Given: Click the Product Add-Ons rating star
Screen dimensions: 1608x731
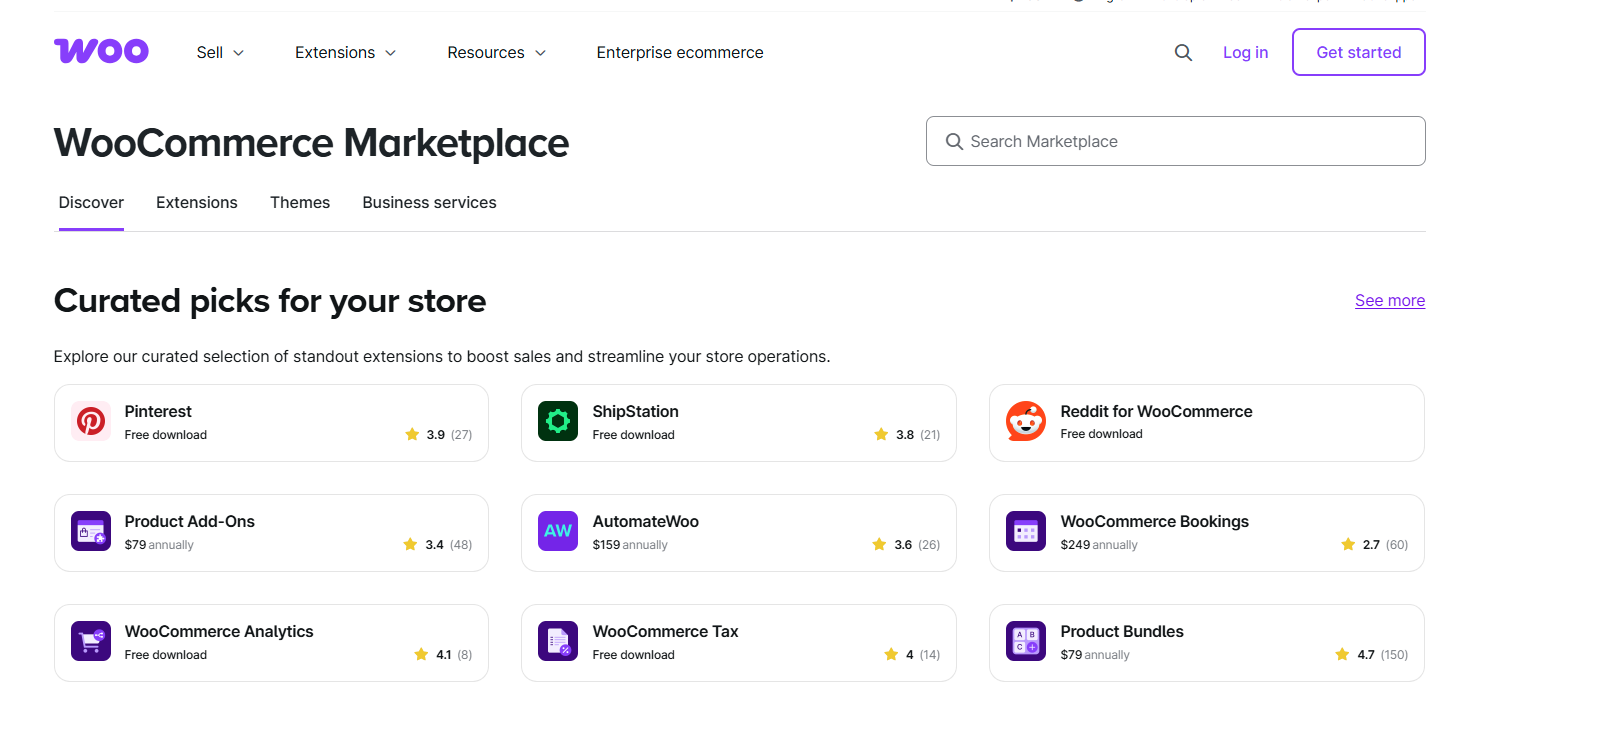Looking at the screenshot, I should click(410, 544).
